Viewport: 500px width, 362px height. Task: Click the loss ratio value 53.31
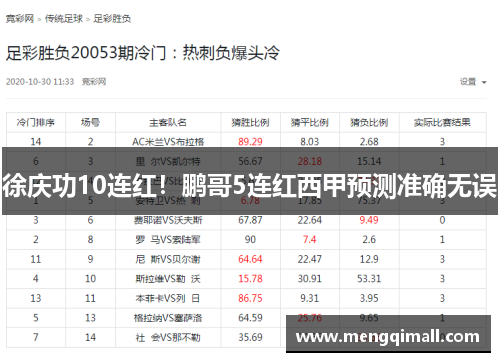(369, 279)
